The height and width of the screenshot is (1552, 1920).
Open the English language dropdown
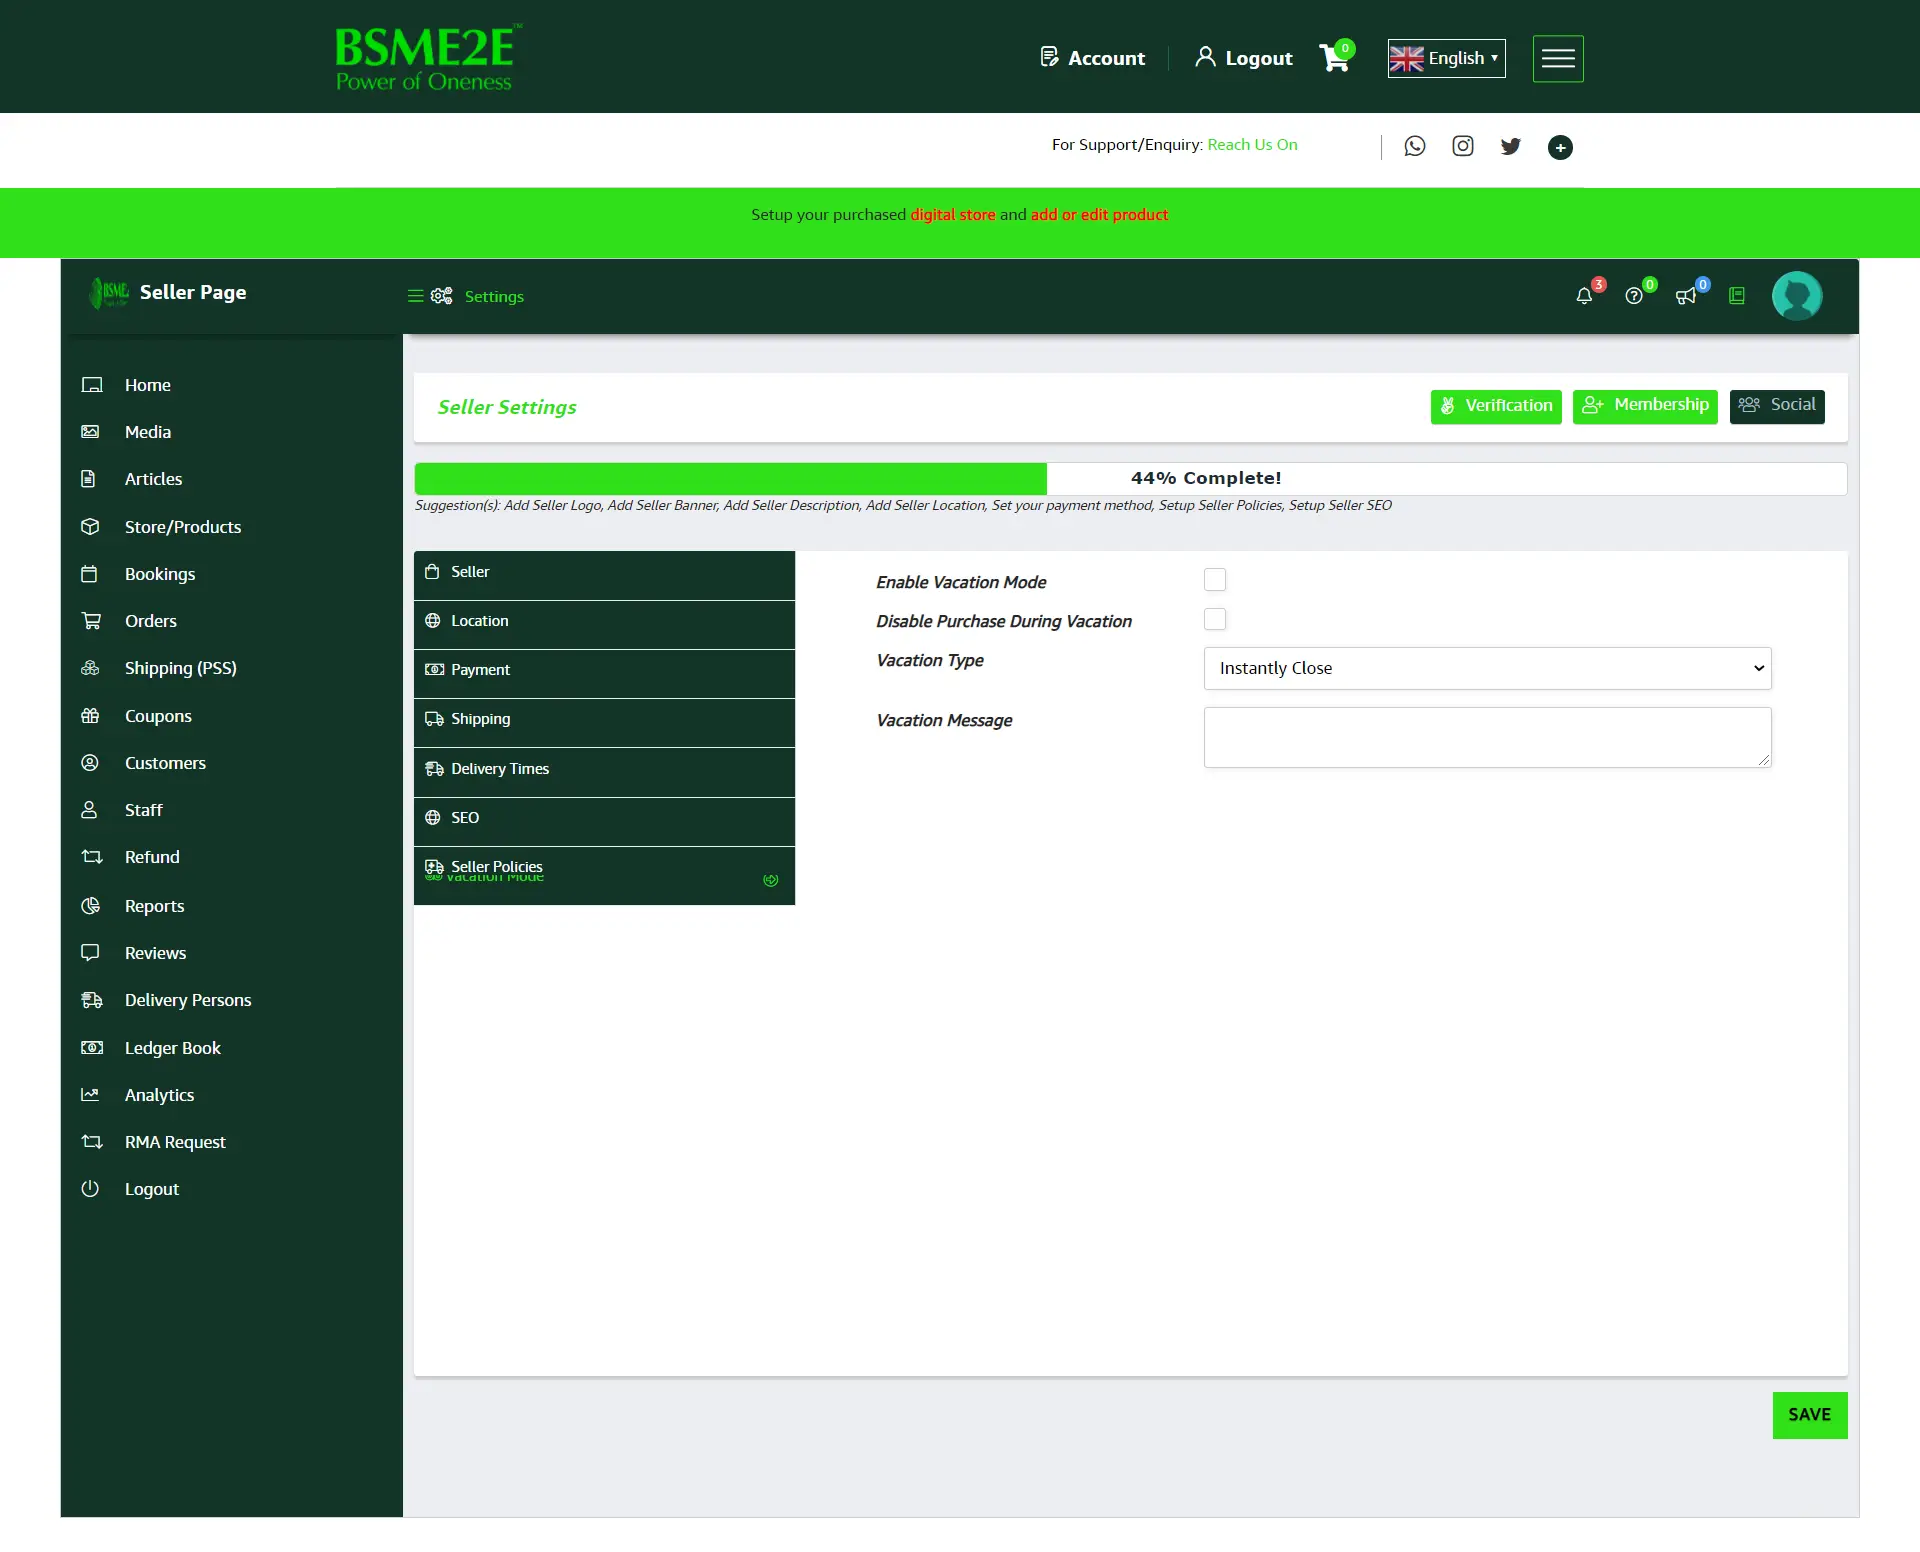click(1446, 58)
